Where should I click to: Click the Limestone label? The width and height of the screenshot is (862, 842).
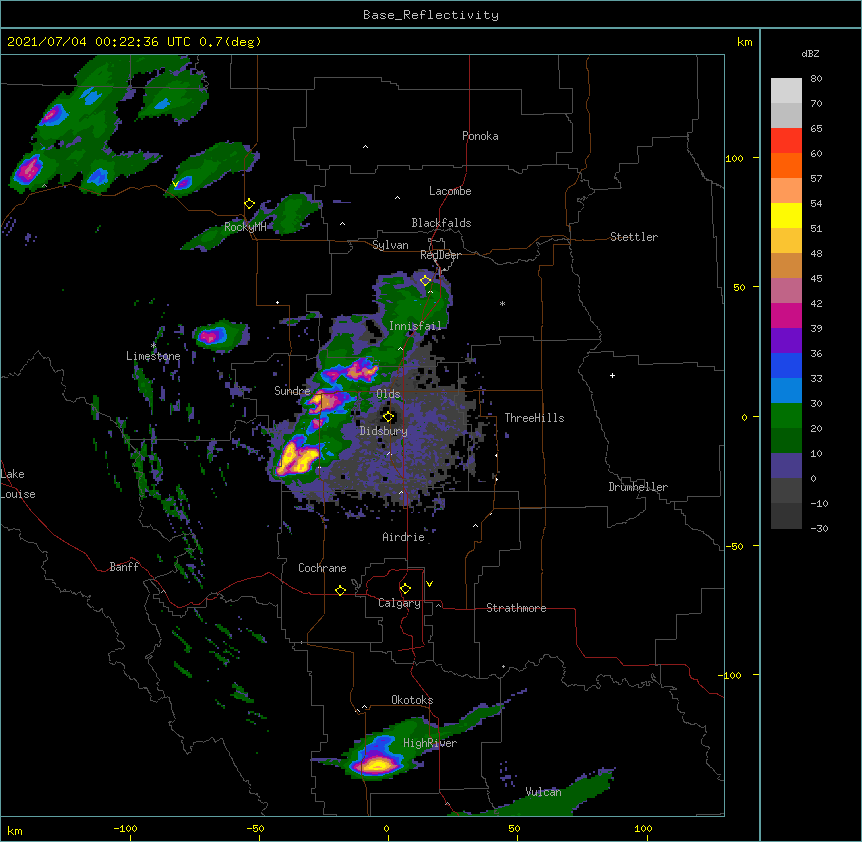click(153, 356)
